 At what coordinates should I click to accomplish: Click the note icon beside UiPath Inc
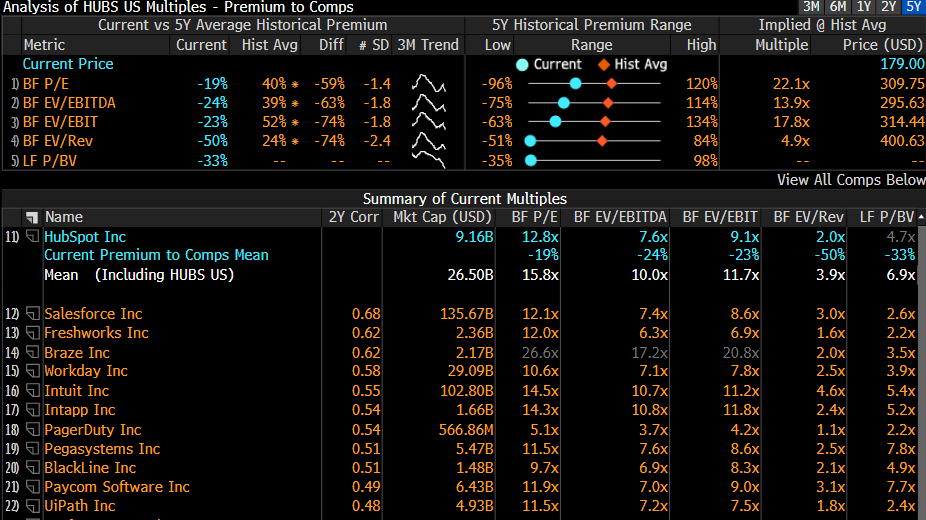pos(32,506)
